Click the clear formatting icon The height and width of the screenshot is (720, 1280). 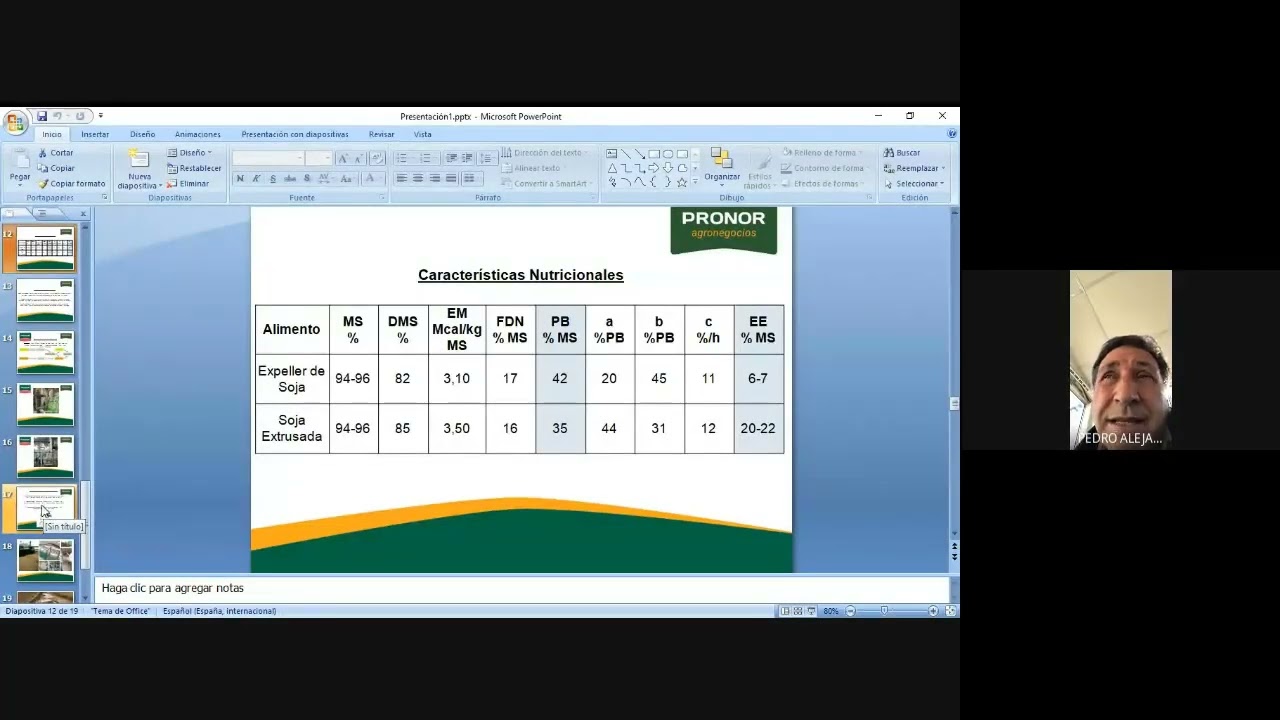[377, 159]
